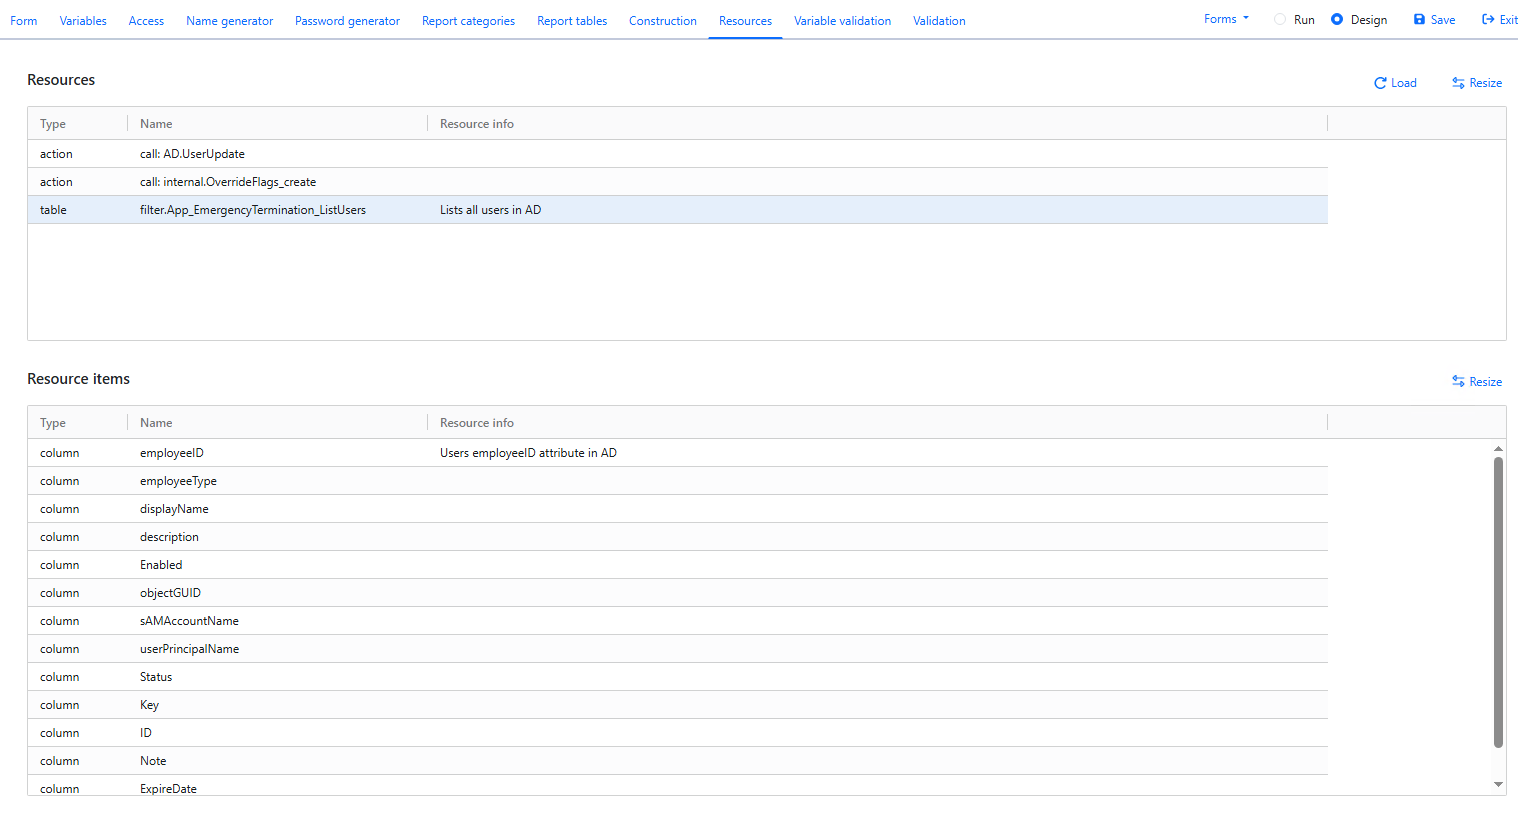Go to the Access tab
Screen dimensions: 1518x813
pos(146,21)
